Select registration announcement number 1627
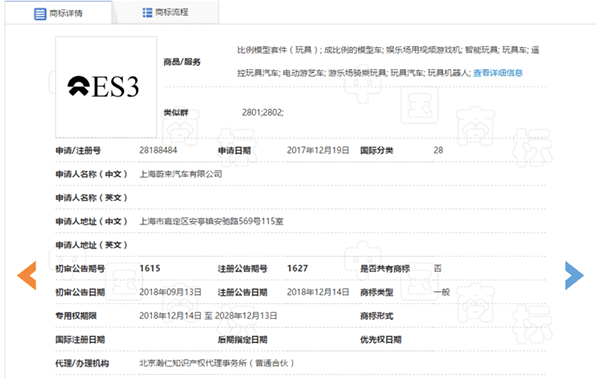Screen dimensions: 600x378 tap(298, 269)
